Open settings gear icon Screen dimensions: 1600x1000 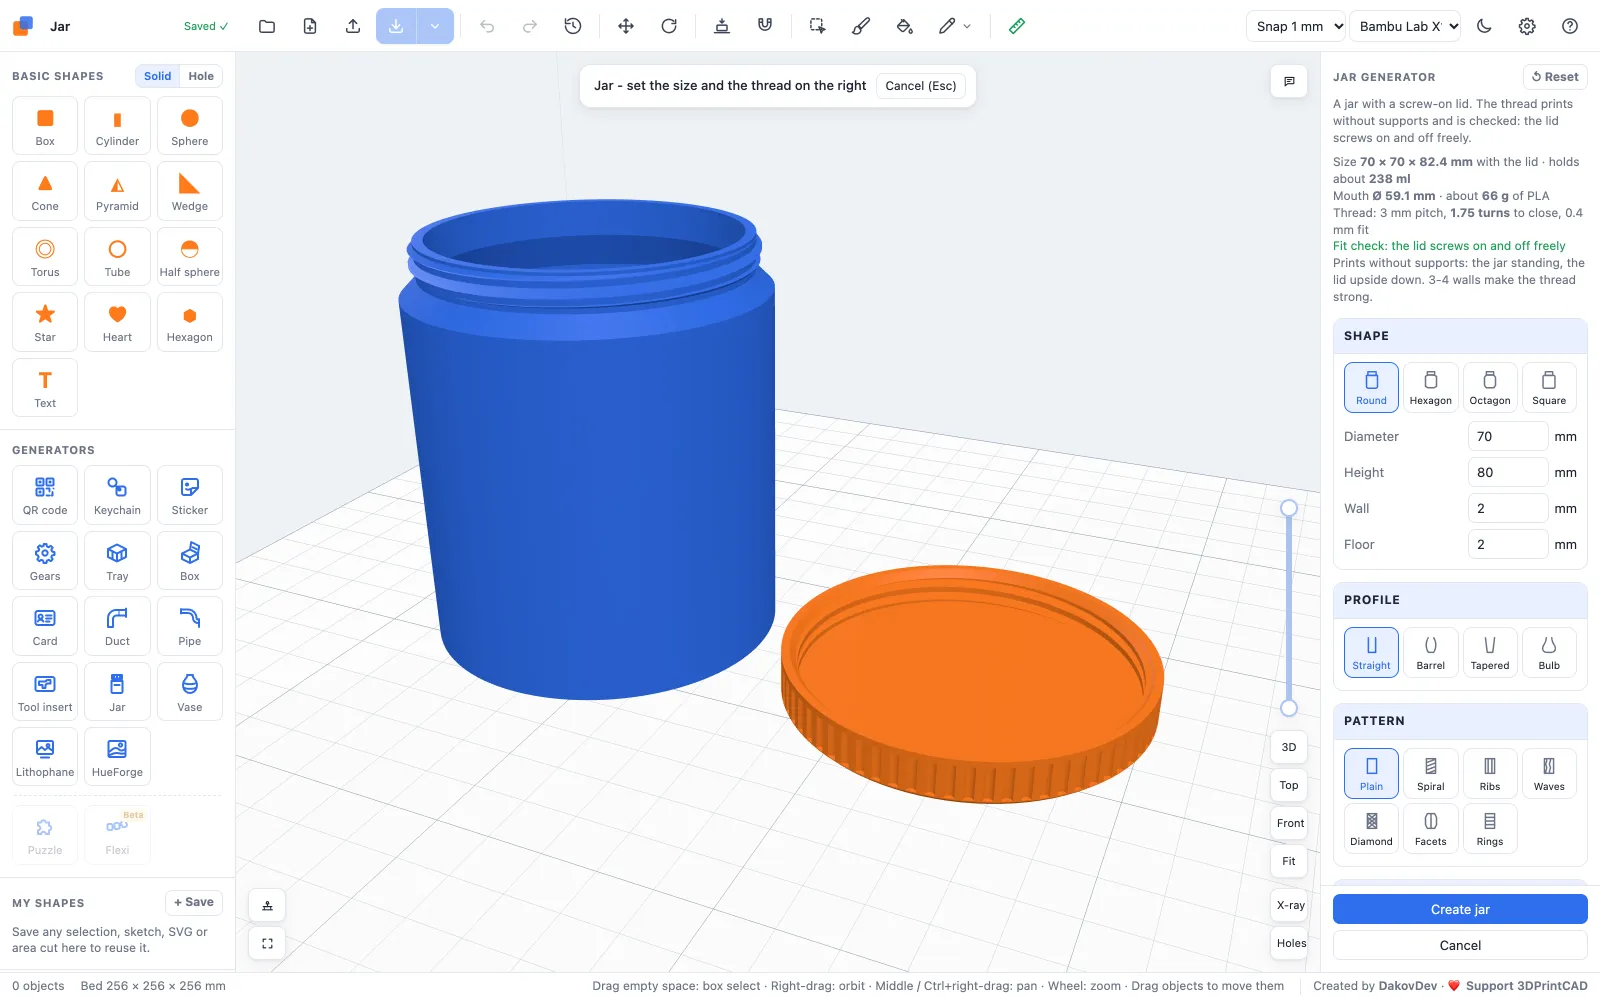click(1527, 26)
